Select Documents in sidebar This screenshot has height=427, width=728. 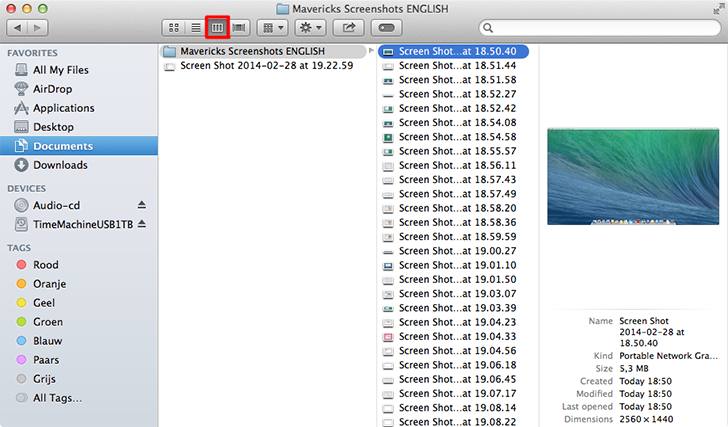[79, 146]
